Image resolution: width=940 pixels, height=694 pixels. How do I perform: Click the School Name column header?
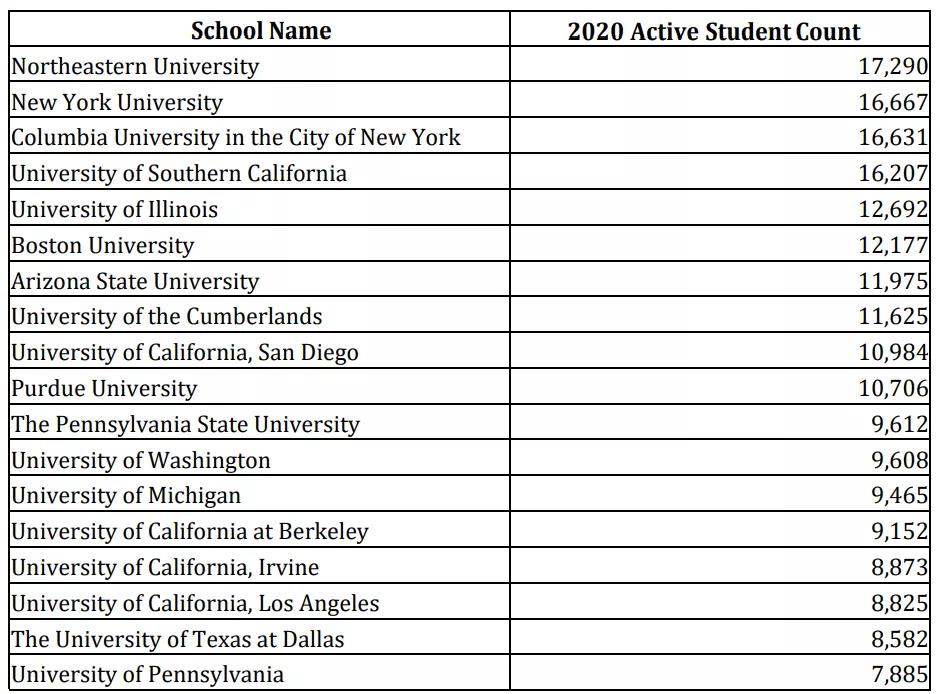pyautogui.click(x=260, y=31)
